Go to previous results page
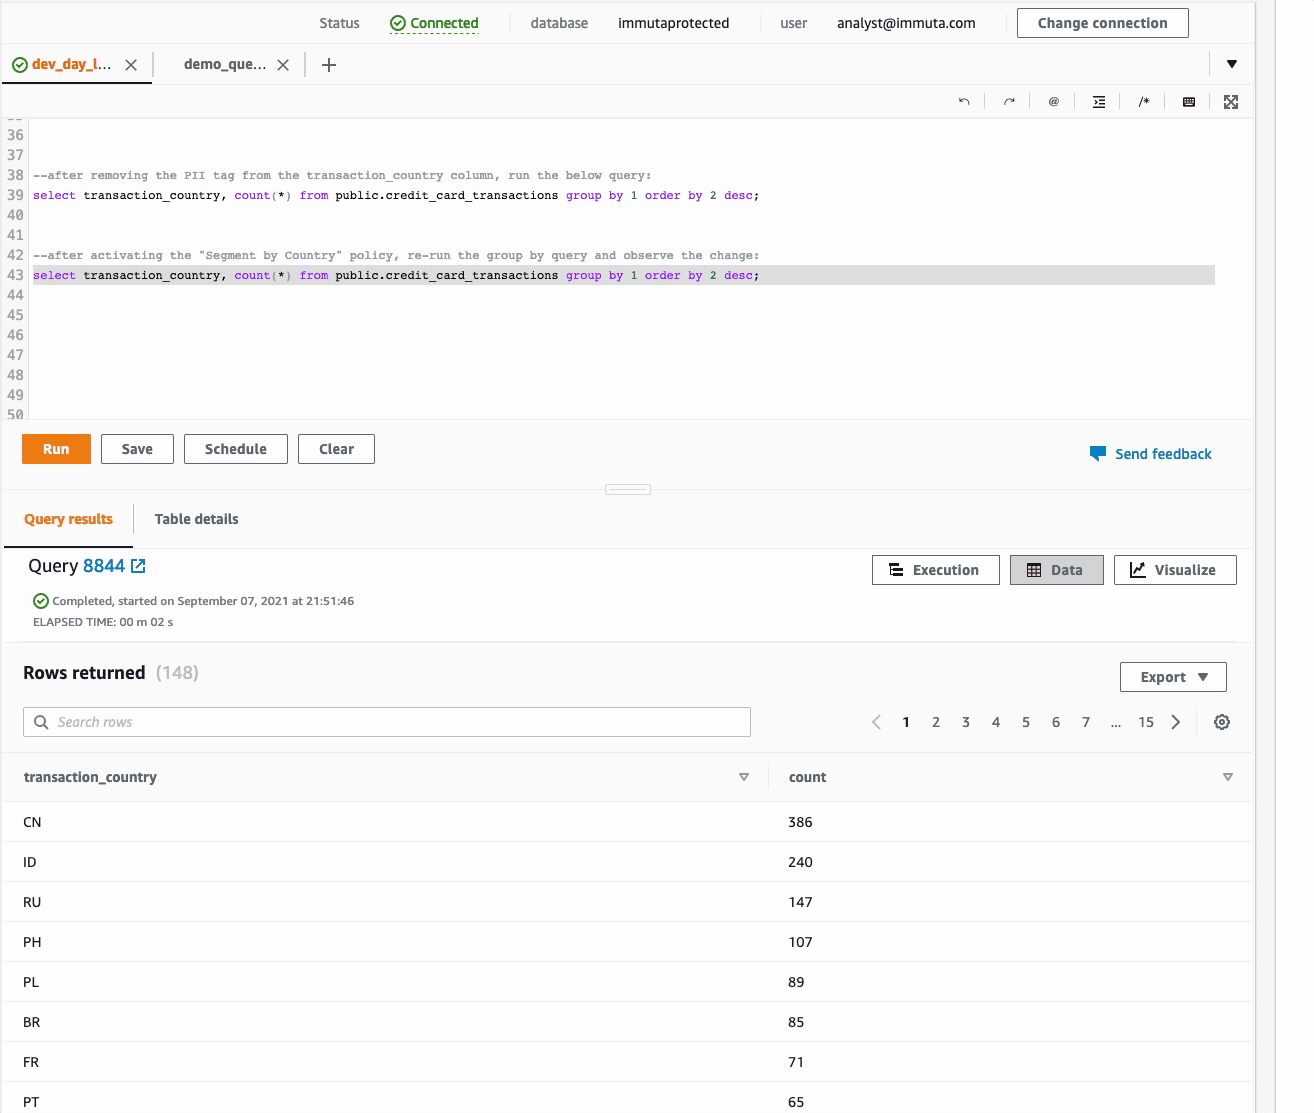This screenshot has height=1113, width=1314. pyautogui.click(x=876, y=722)
